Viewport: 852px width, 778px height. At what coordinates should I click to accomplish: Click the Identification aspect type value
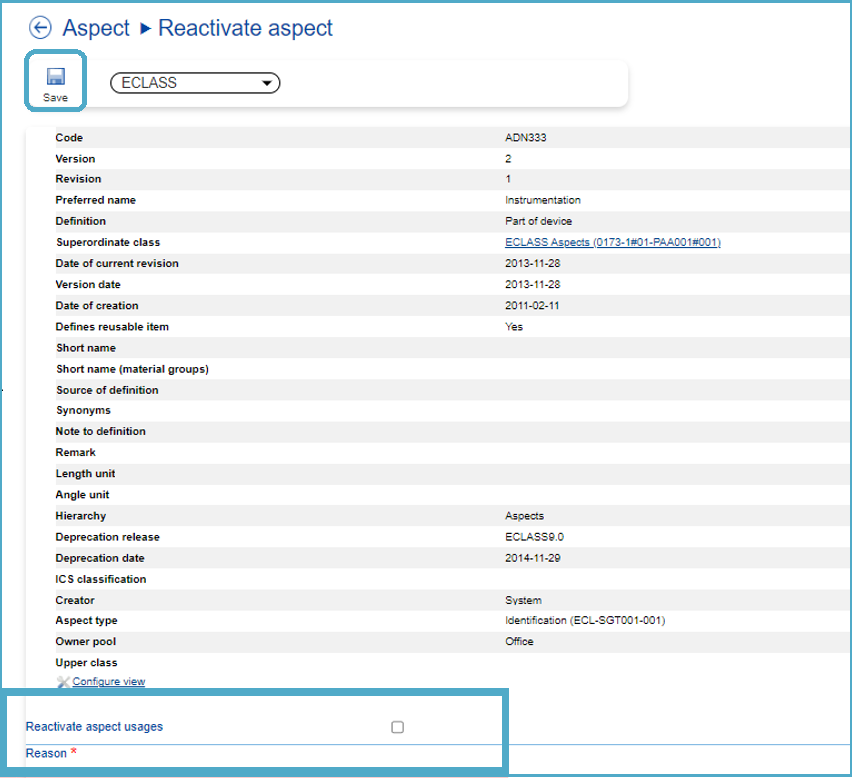(x=584, y=621)
